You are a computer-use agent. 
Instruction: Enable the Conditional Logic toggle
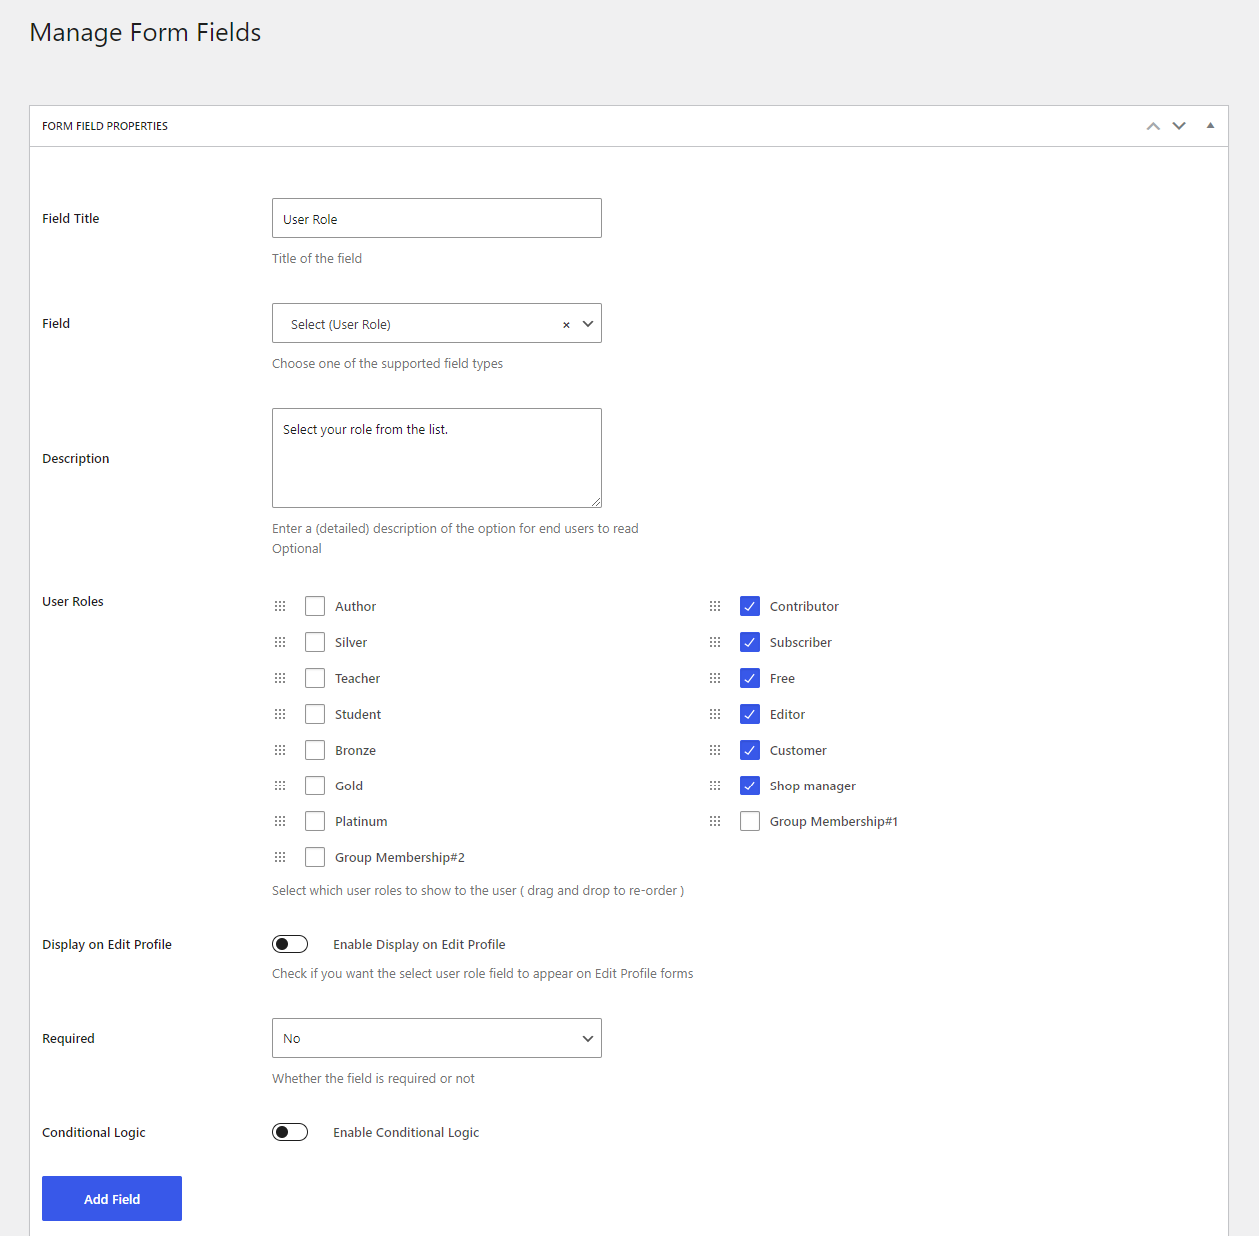click(x=290, y=1131)
